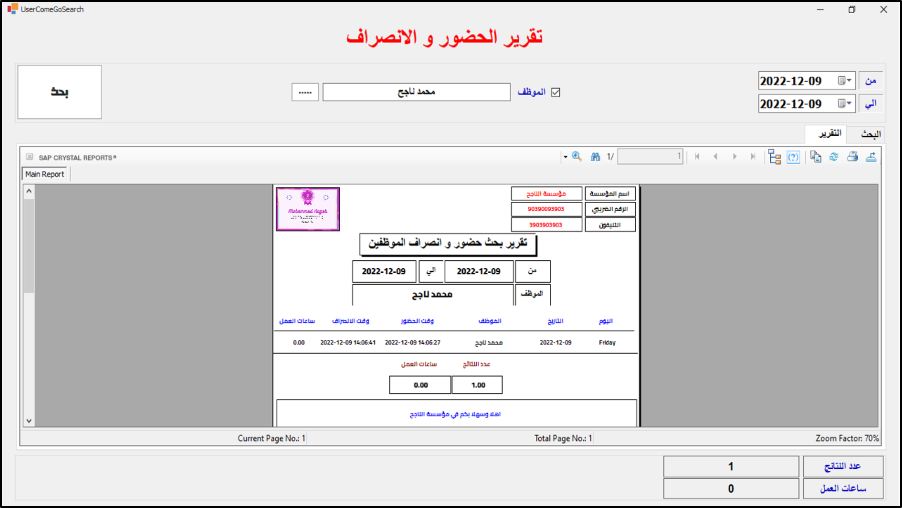Open the من date picker dropdown
This screenshot has height=508, width=902.
[x=845, y=80]
